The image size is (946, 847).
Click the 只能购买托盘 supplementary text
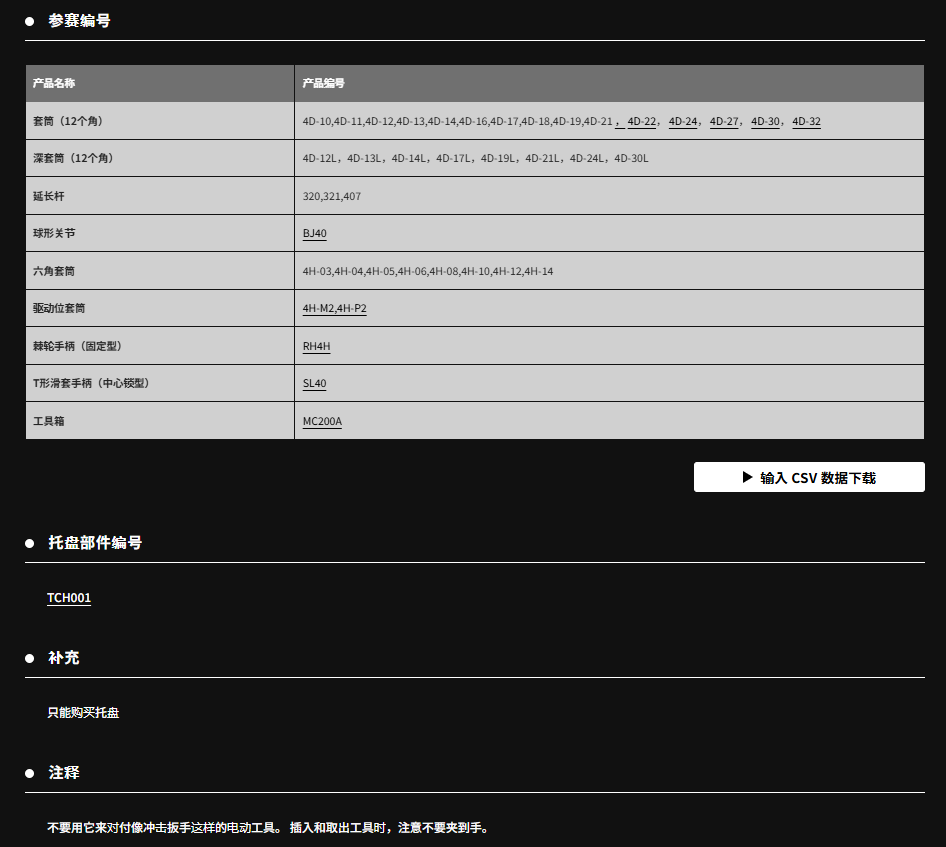tap(83, 713)
